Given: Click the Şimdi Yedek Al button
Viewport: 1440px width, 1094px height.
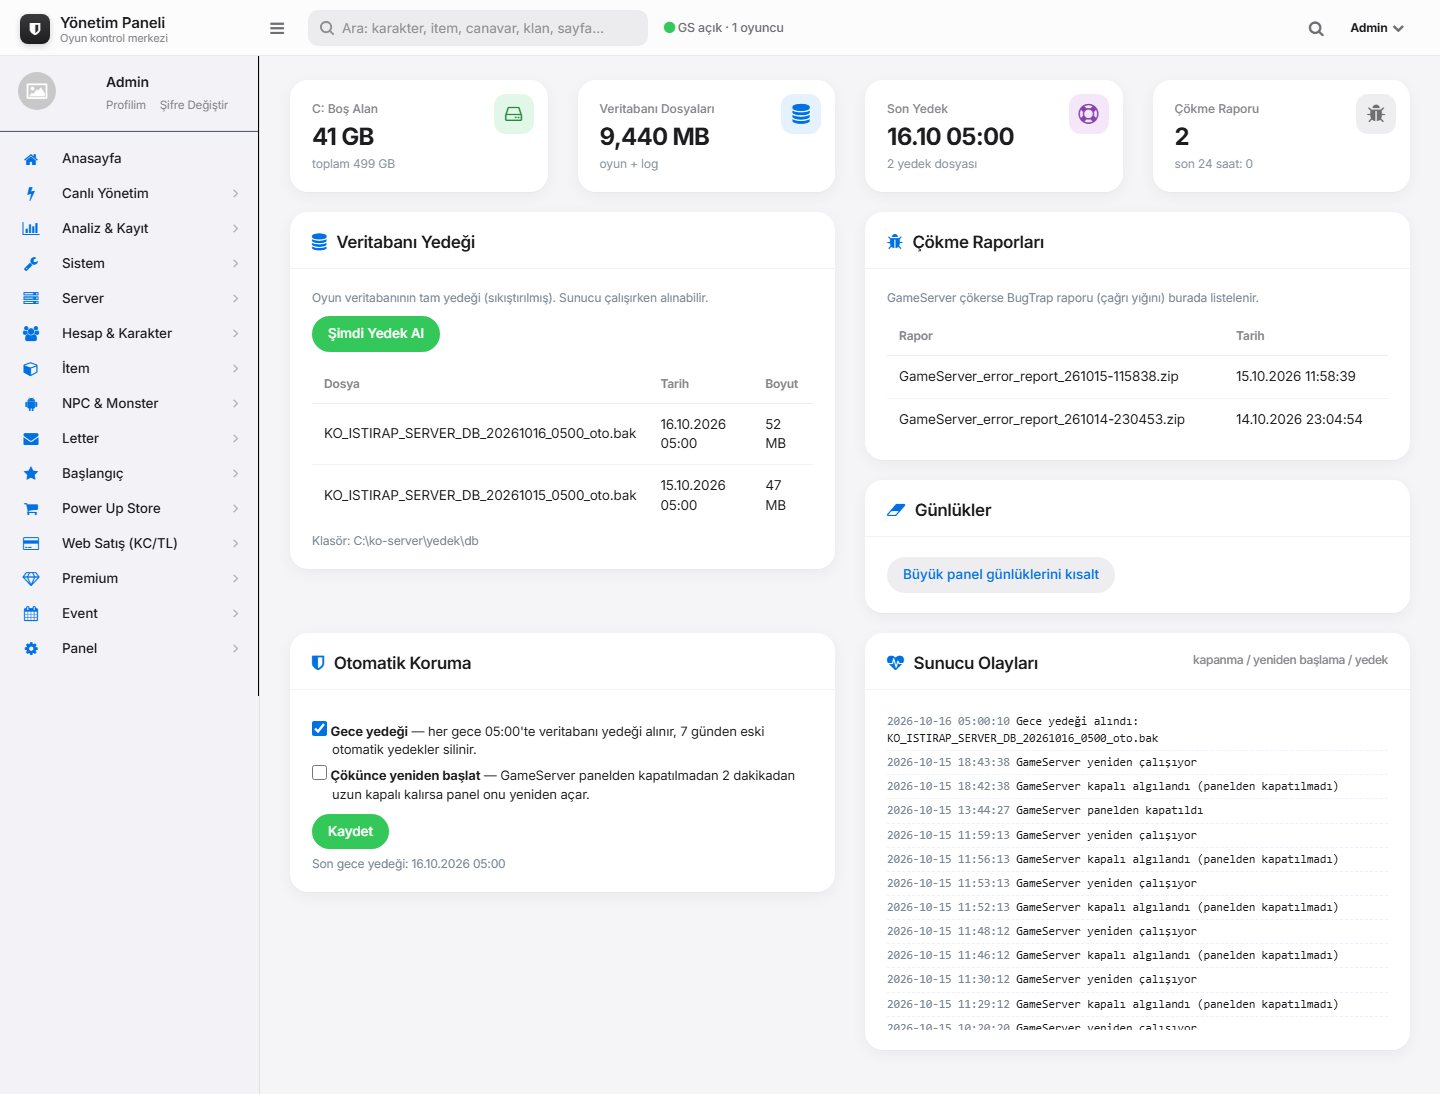Looking at the screenshot, I should (376, 334).
